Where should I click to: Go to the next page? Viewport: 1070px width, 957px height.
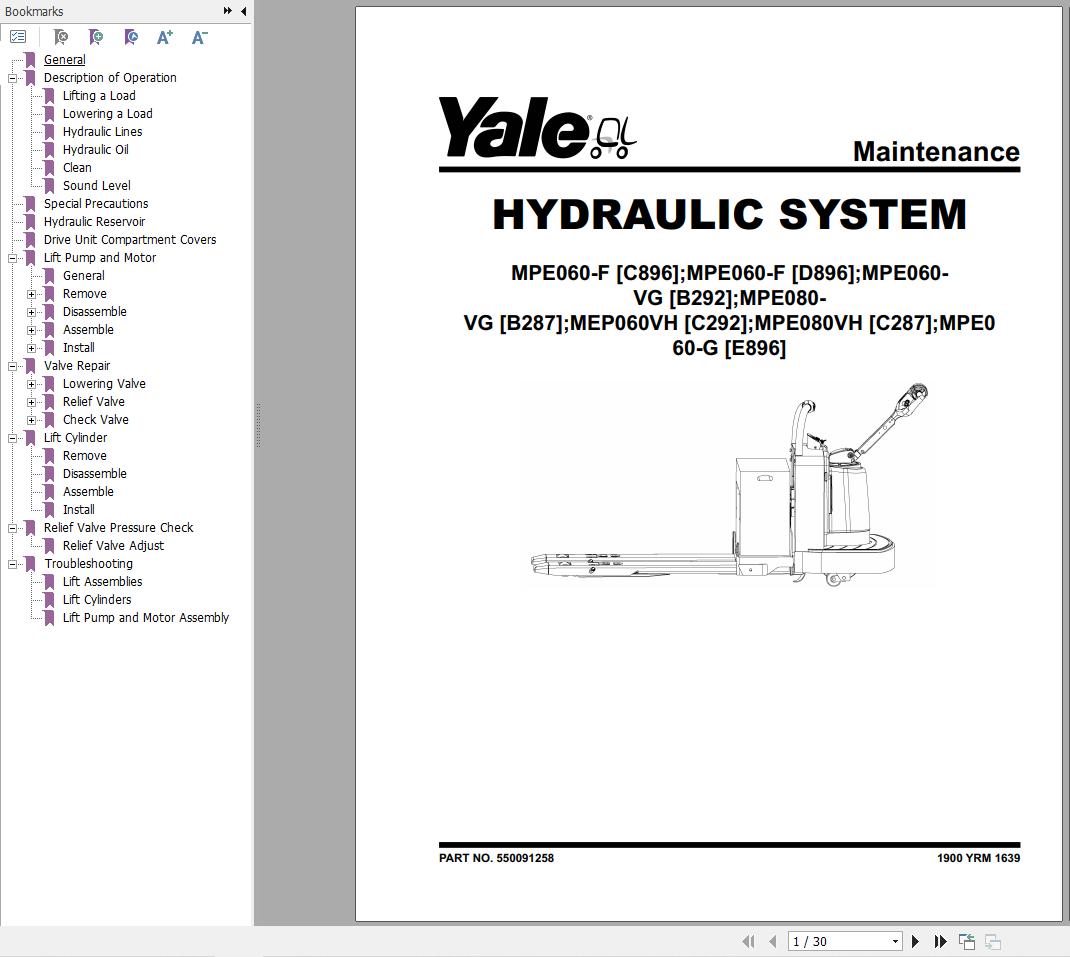pos(915,941)
